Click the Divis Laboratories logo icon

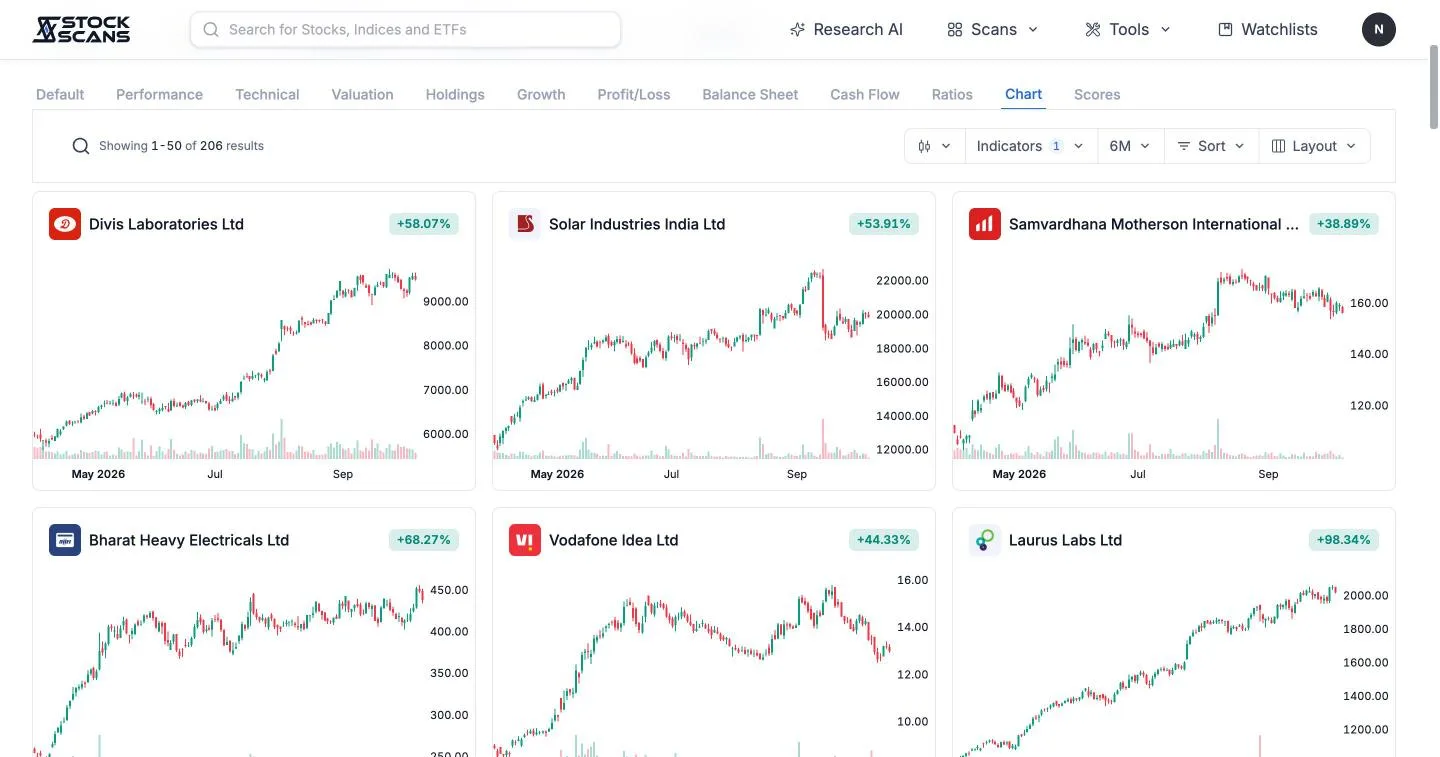click(65, 224)
